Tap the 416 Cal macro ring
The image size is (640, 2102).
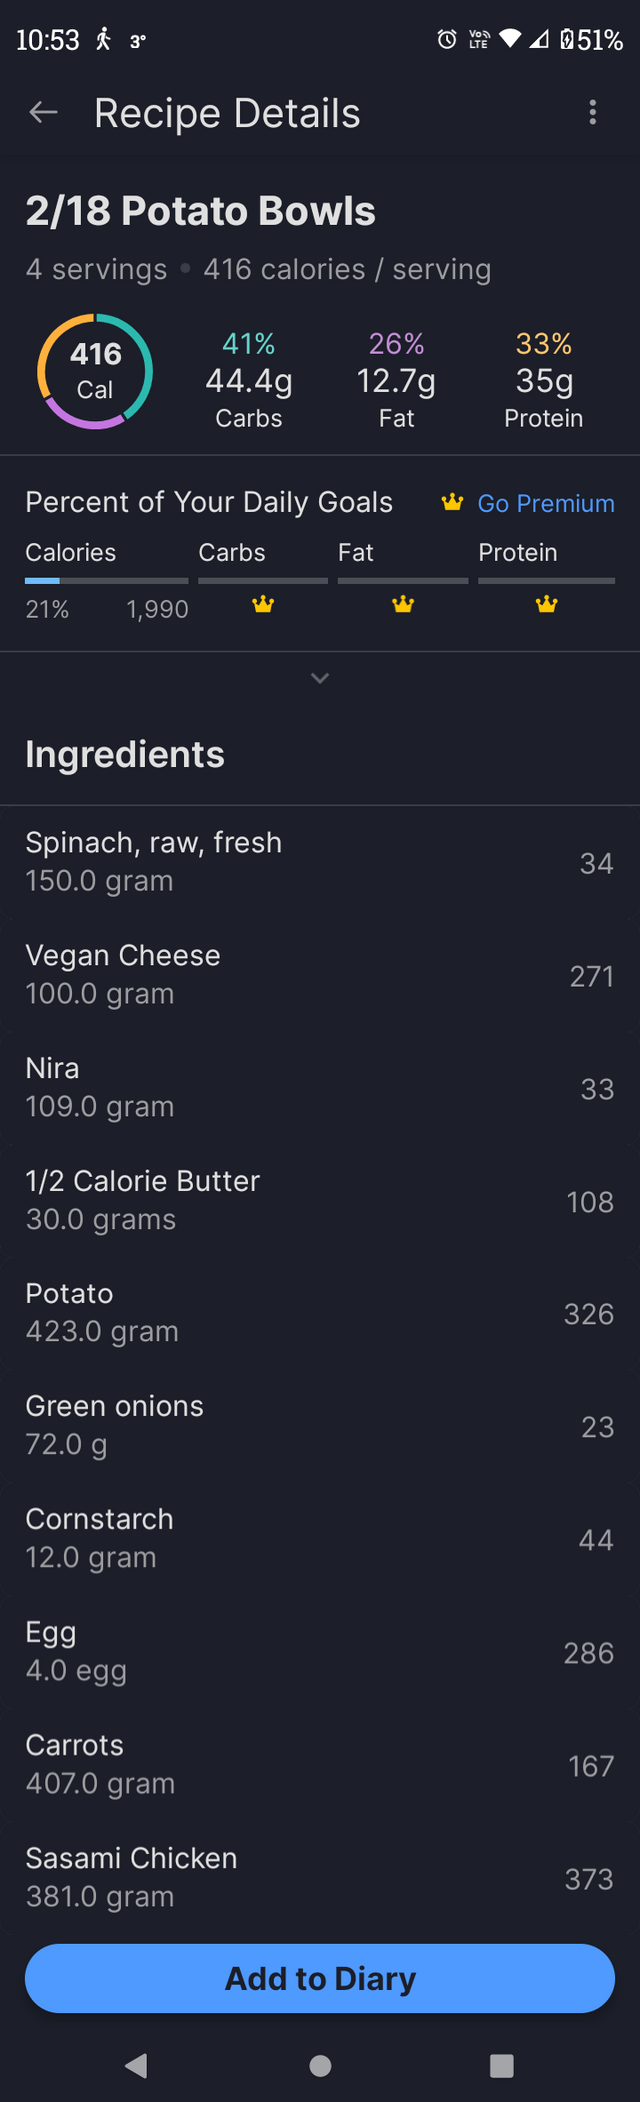[x=95, y=372]
